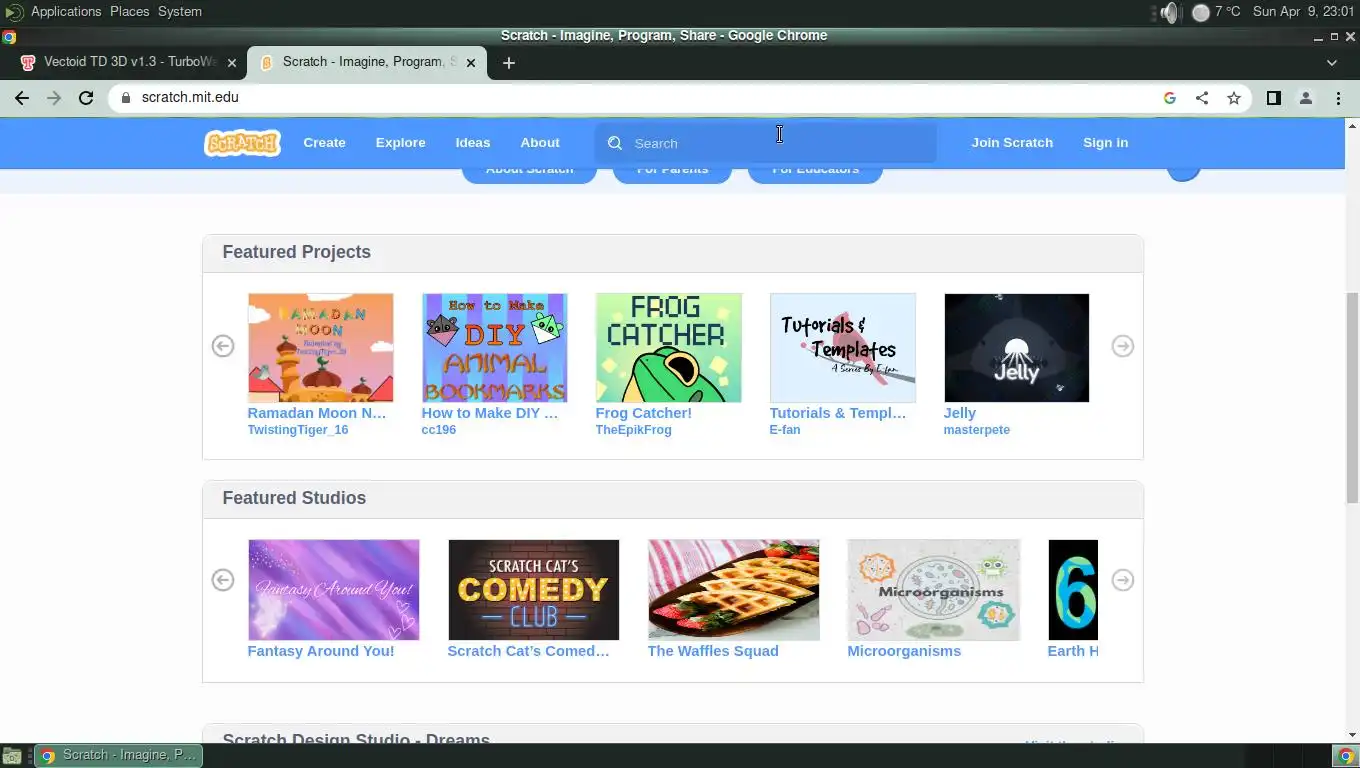The height and width of the screenshot is (768, 1360).
Task: Open the Microorganisms studio thumbnail
Action: coord(934,590)
